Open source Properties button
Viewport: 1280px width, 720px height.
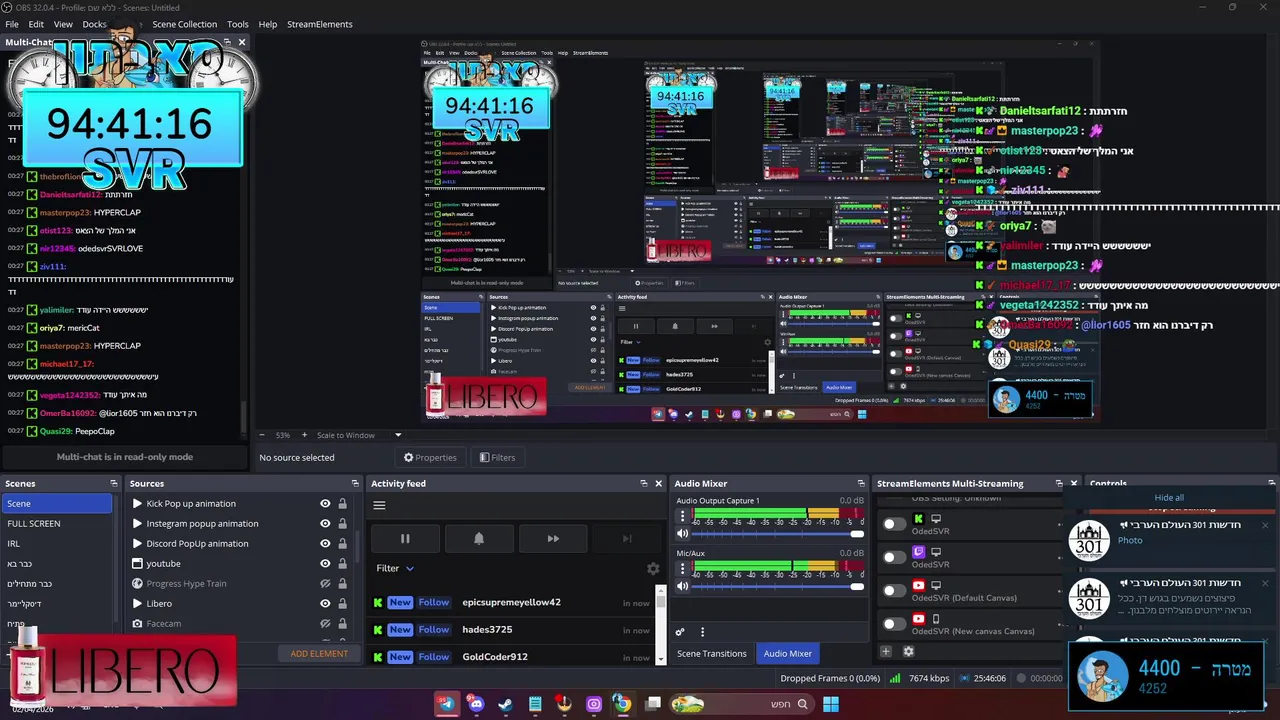coord(430,457)
